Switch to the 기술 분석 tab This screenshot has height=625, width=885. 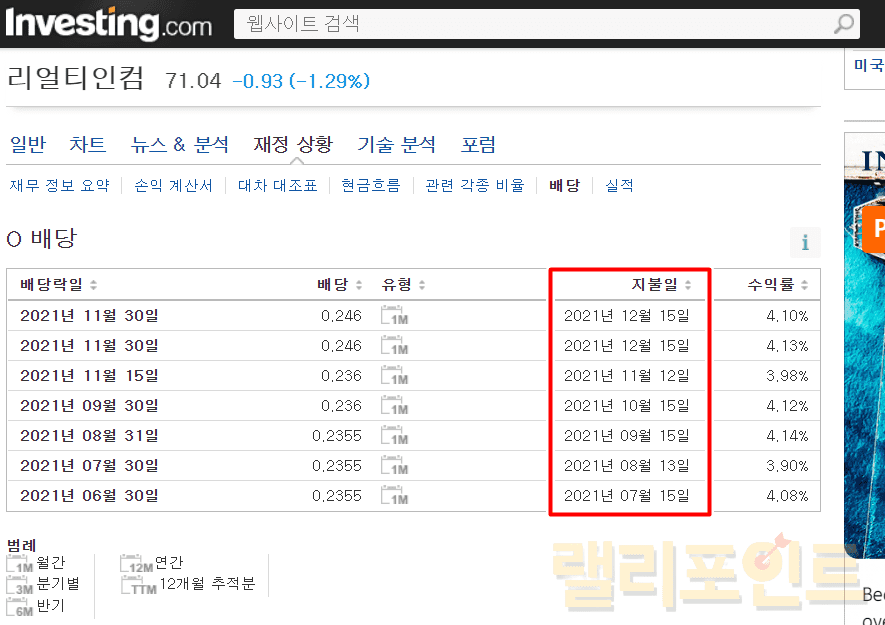[x=397, y=145]
